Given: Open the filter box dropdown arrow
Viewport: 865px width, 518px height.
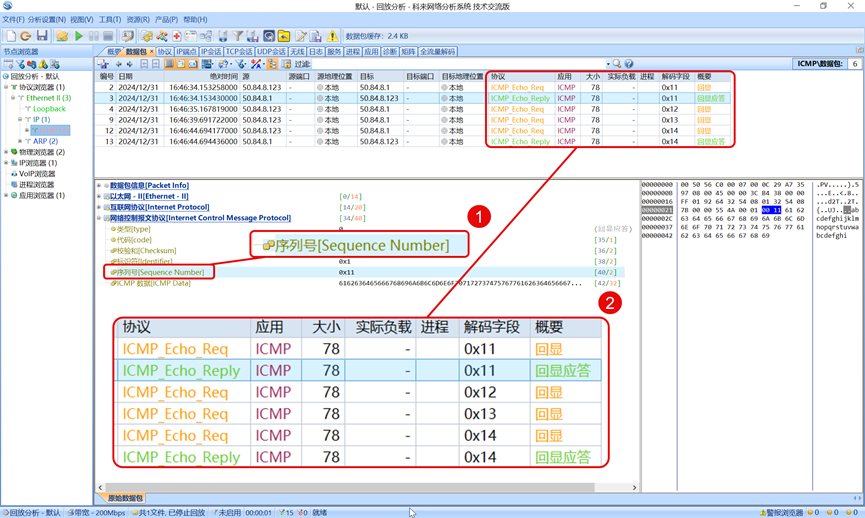Looking at the screenshot, I should 607,64.
